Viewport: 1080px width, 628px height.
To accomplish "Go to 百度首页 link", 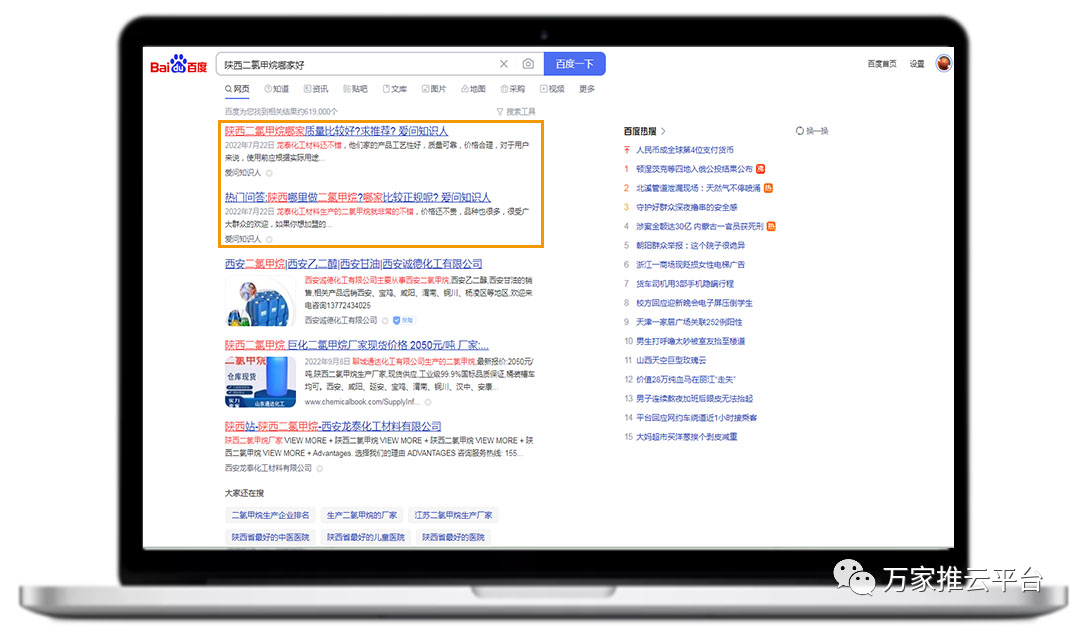I will [x=882, y=64].
